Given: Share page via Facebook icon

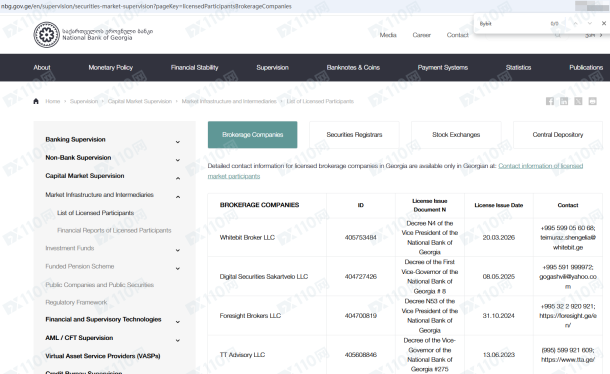Looking at the screenshot, I should [x=550, y=101].
